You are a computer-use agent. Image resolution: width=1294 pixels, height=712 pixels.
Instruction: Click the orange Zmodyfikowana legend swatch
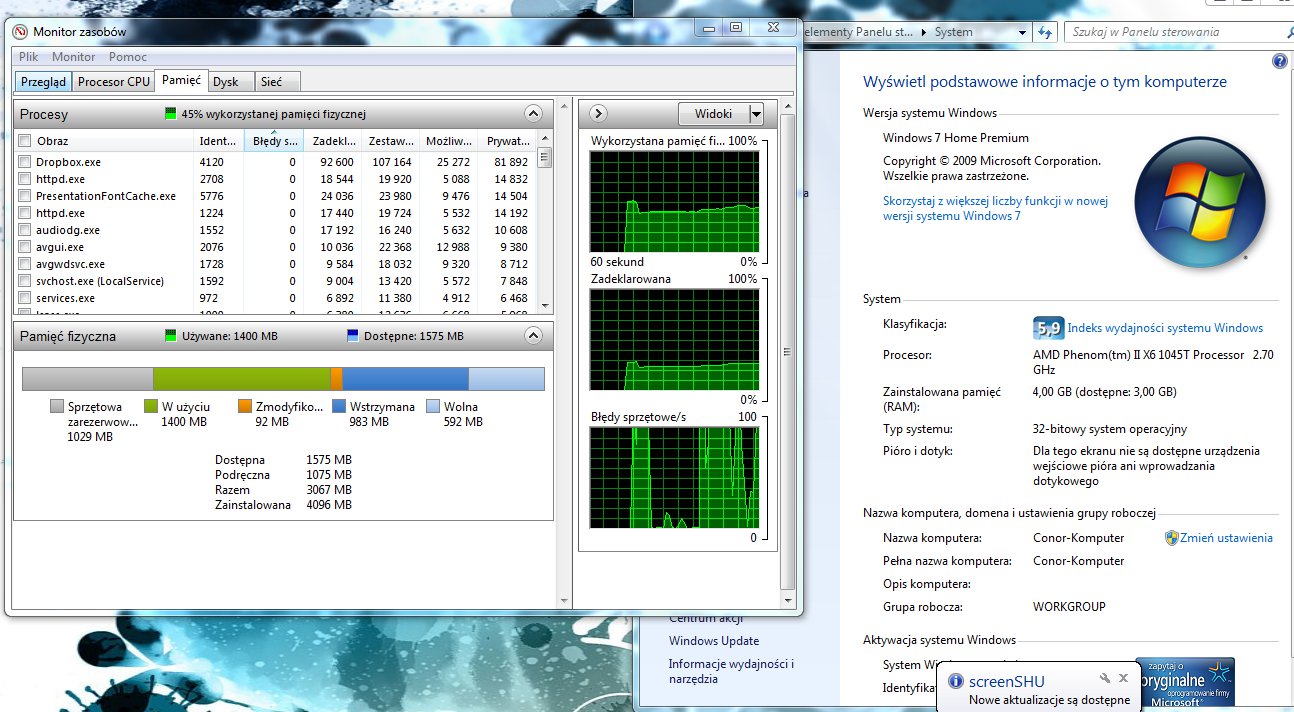click(x=245, y=406)
